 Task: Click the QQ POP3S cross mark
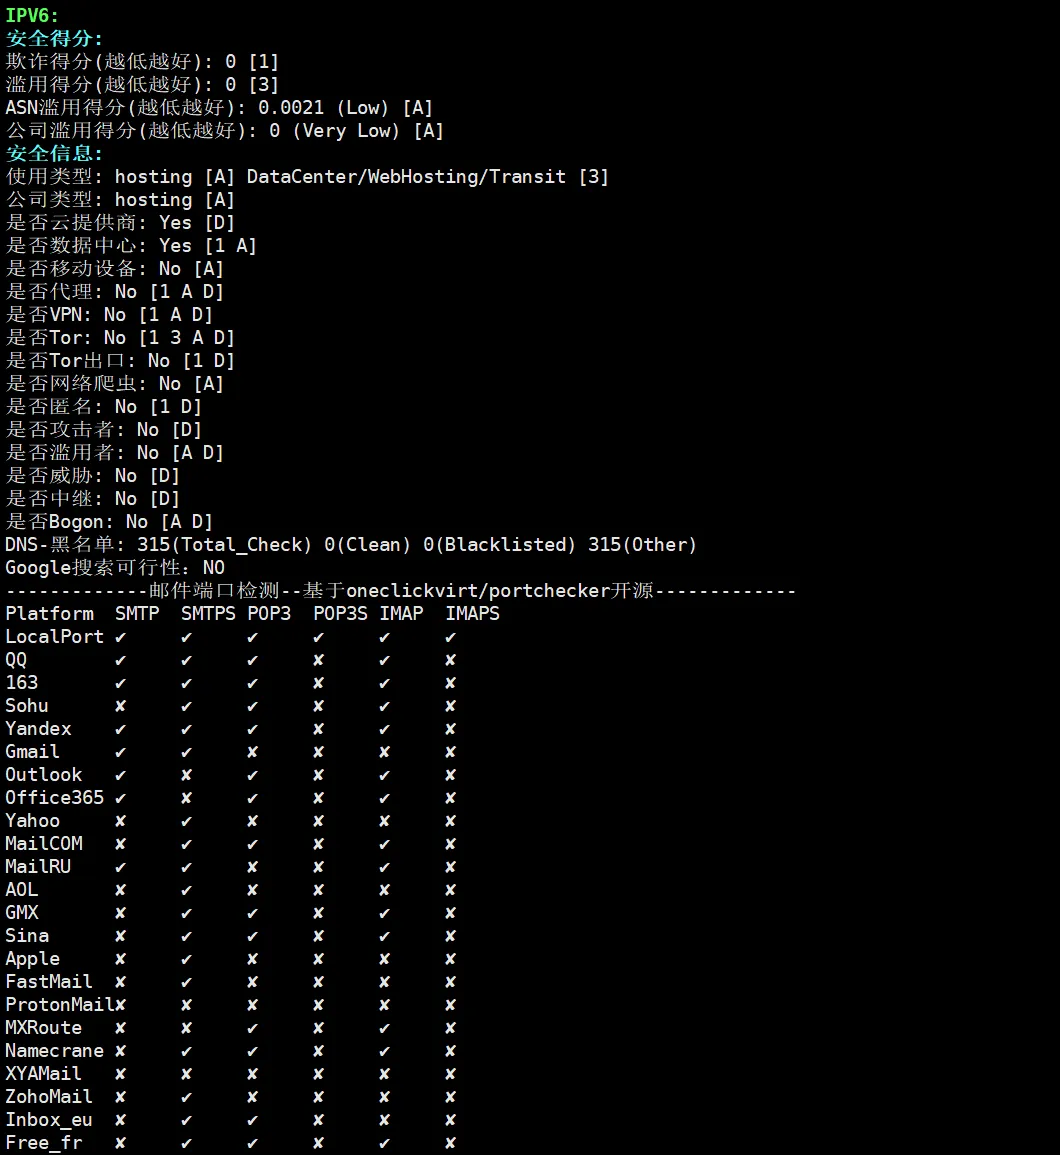318,660
